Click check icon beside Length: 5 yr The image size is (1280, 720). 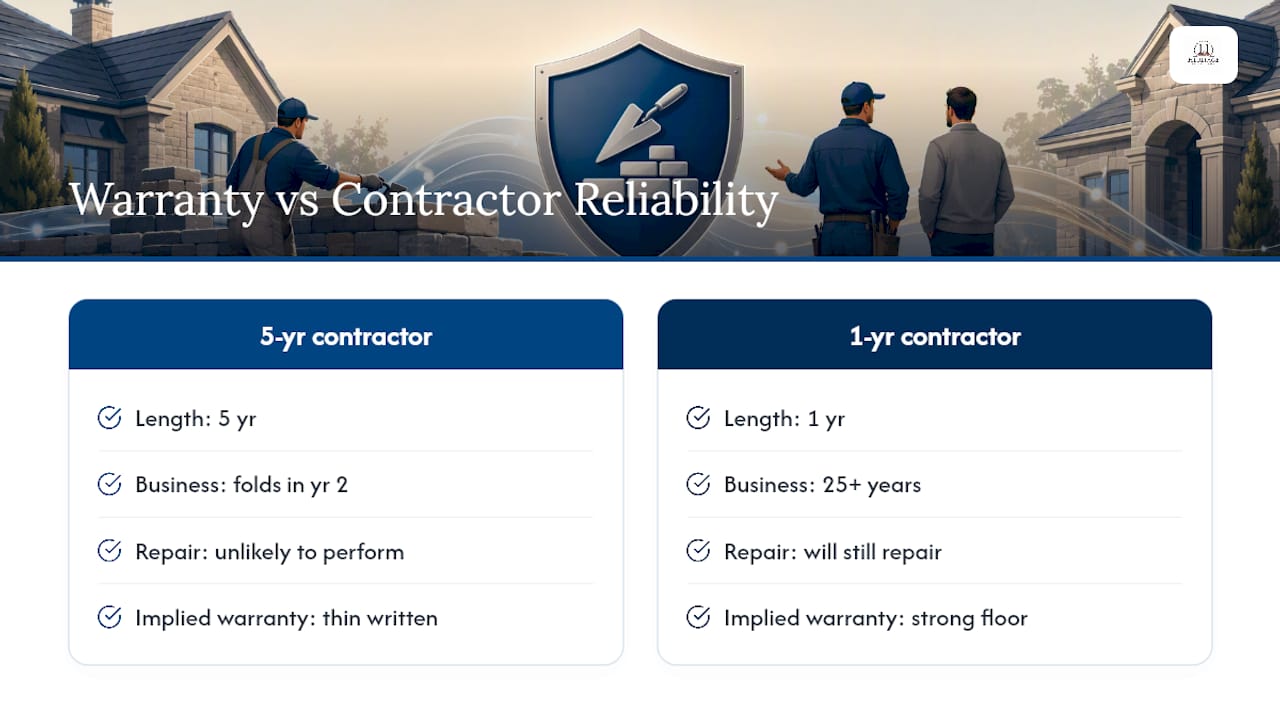[x=109, y=418]
